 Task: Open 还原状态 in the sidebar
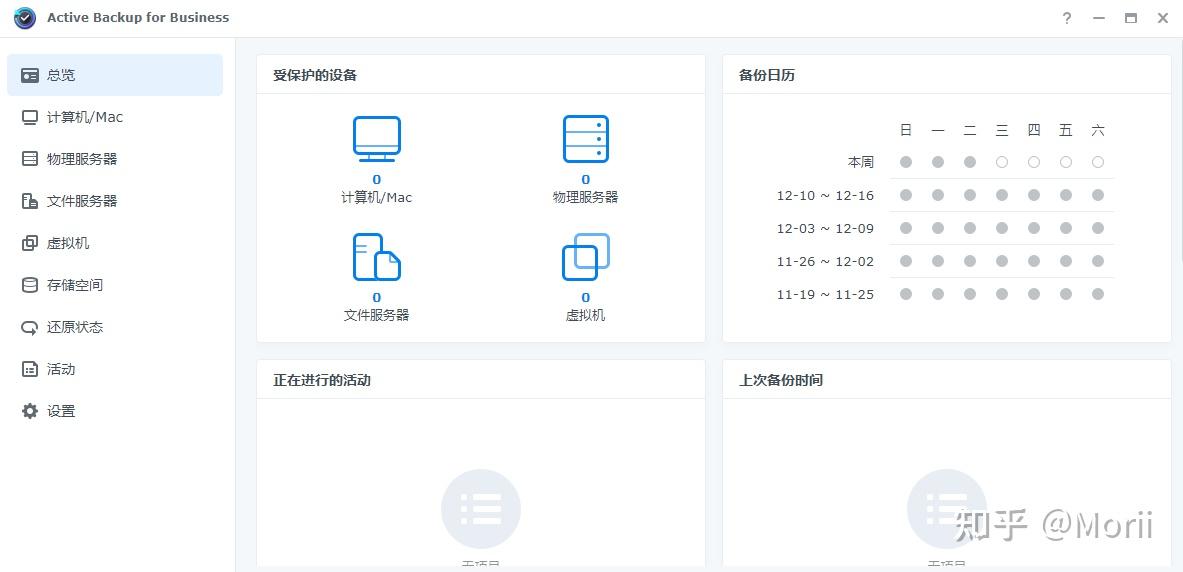click(115, 328)
